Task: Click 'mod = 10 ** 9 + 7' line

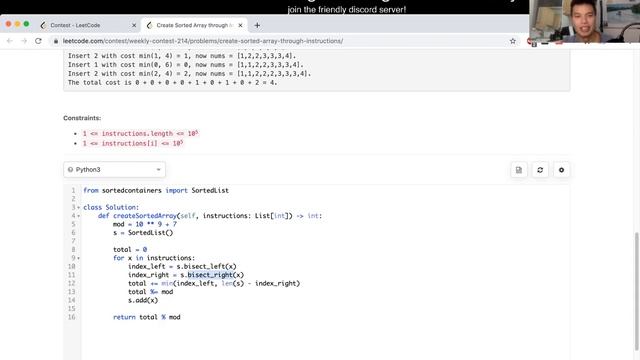Action: coord(145,224)
